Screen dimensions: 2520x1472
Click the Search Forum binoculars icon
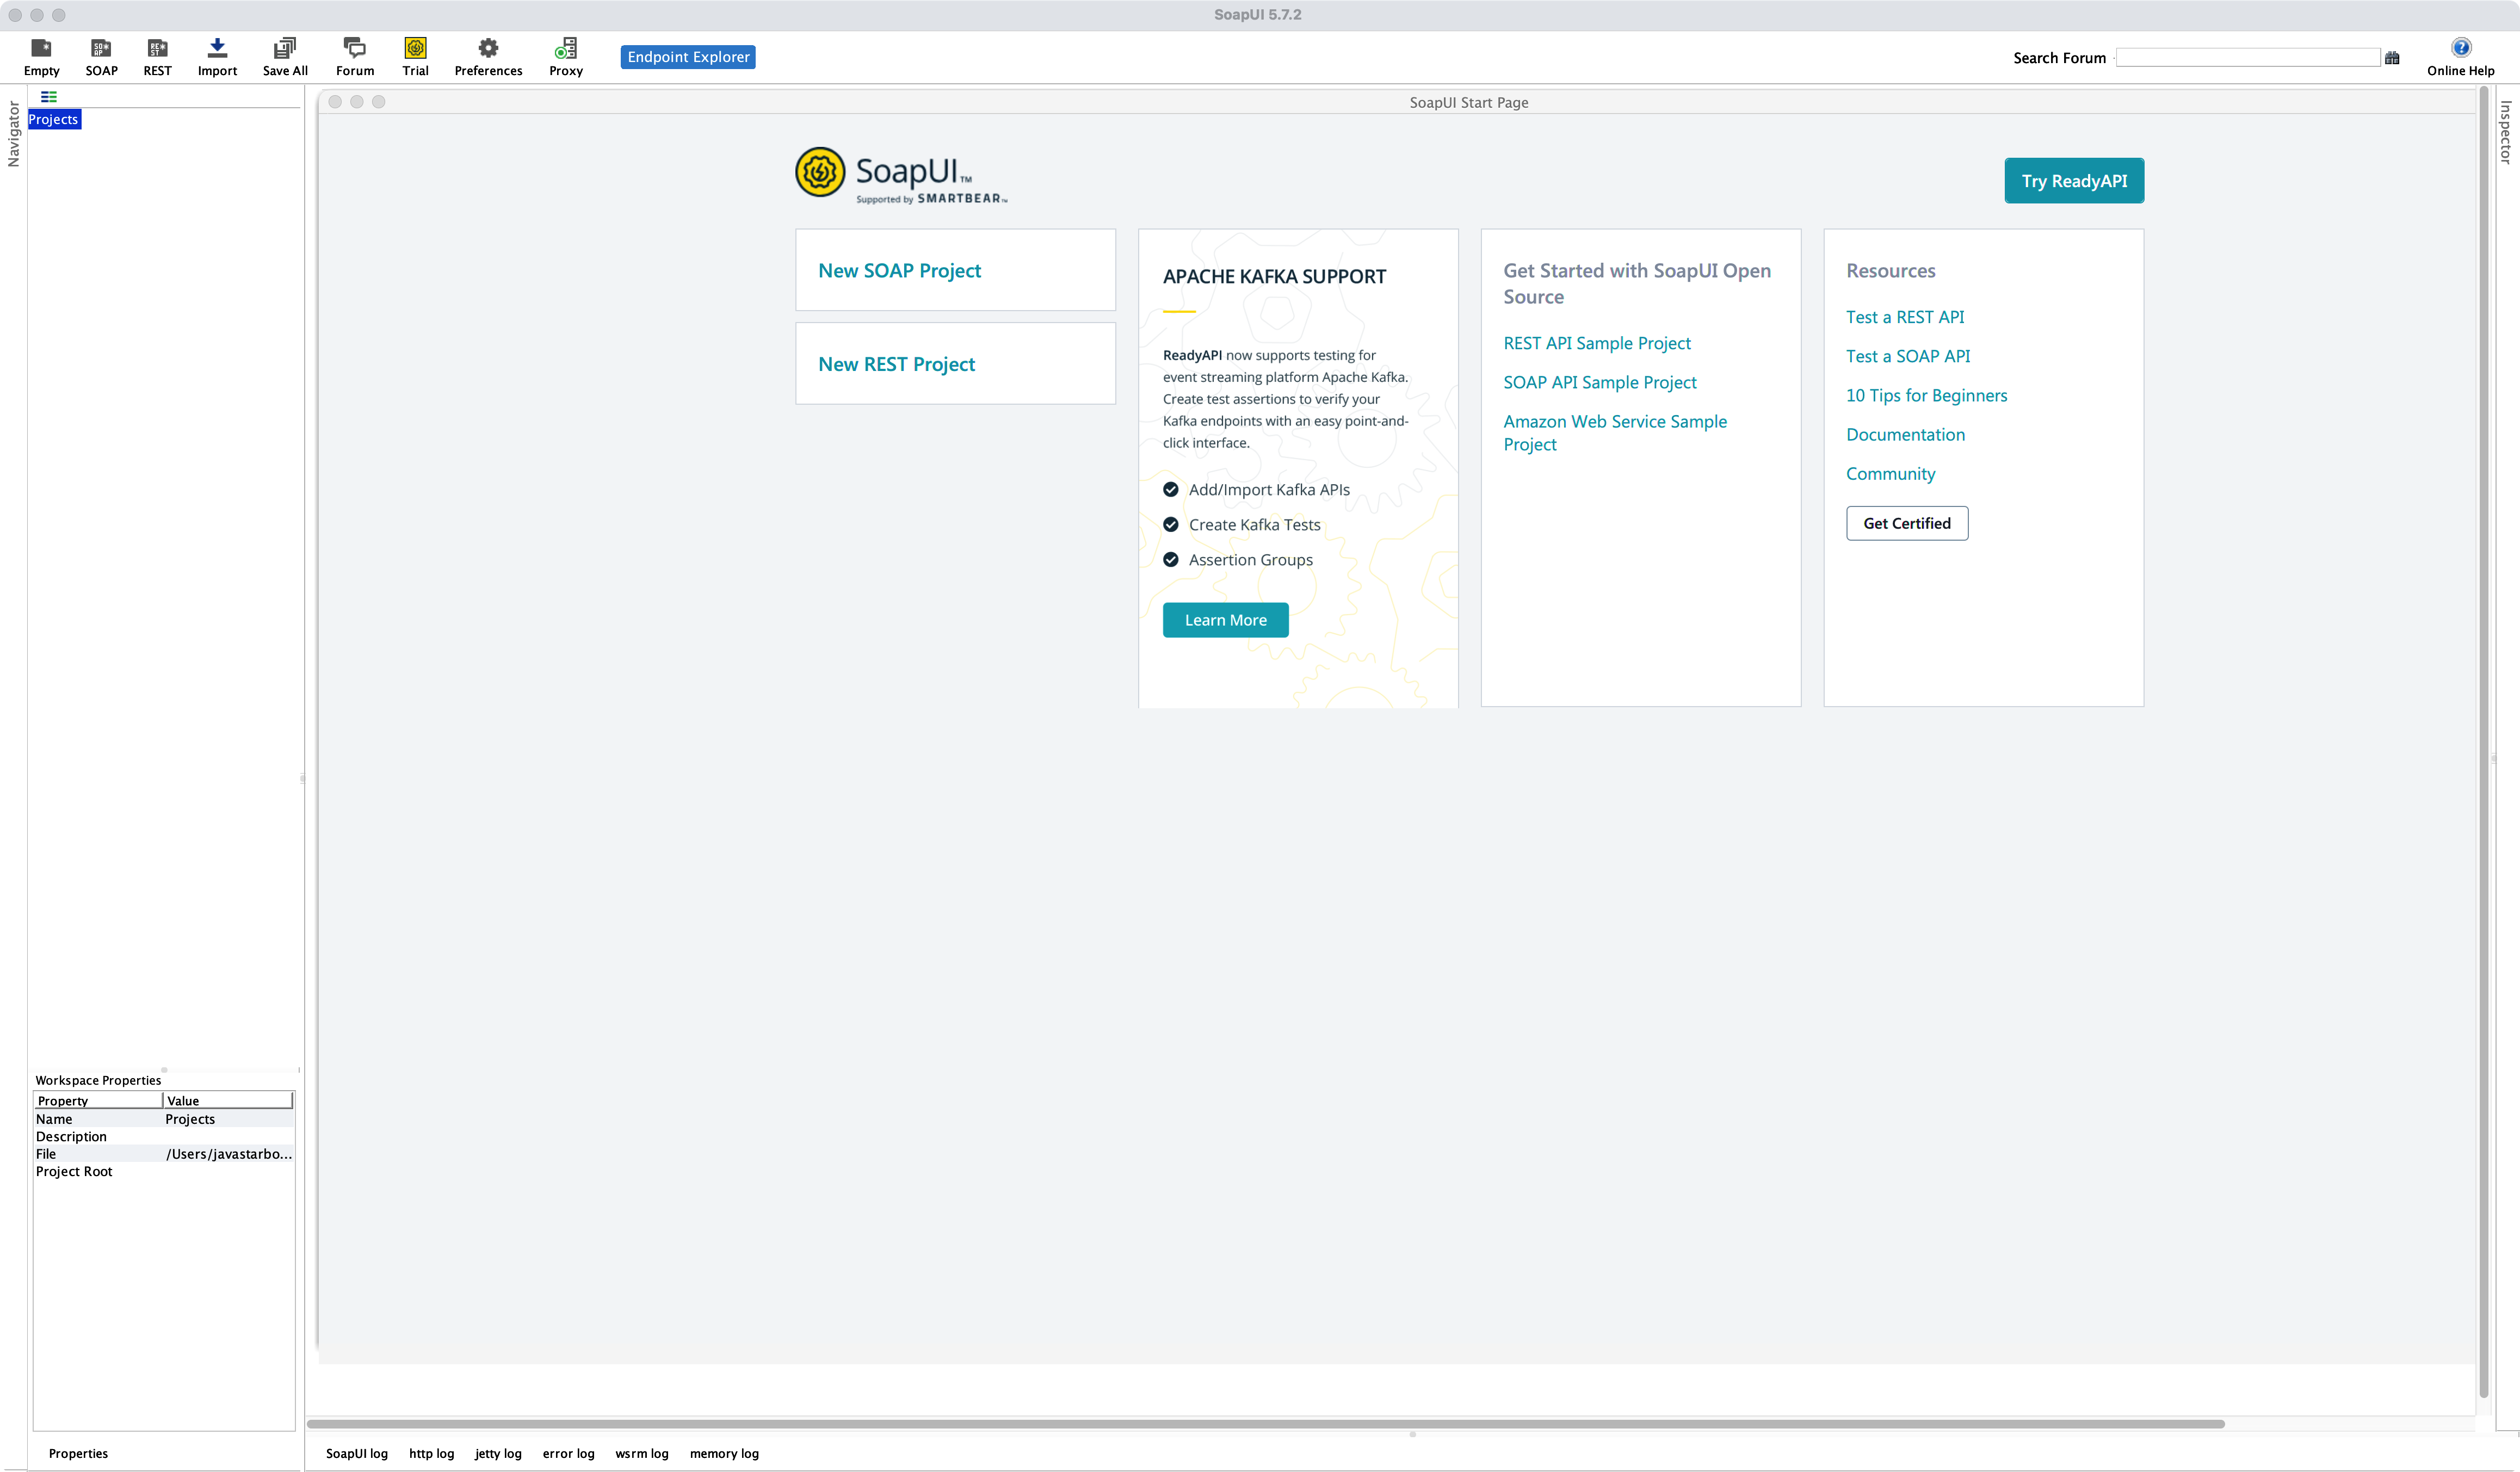(2392, 58)
